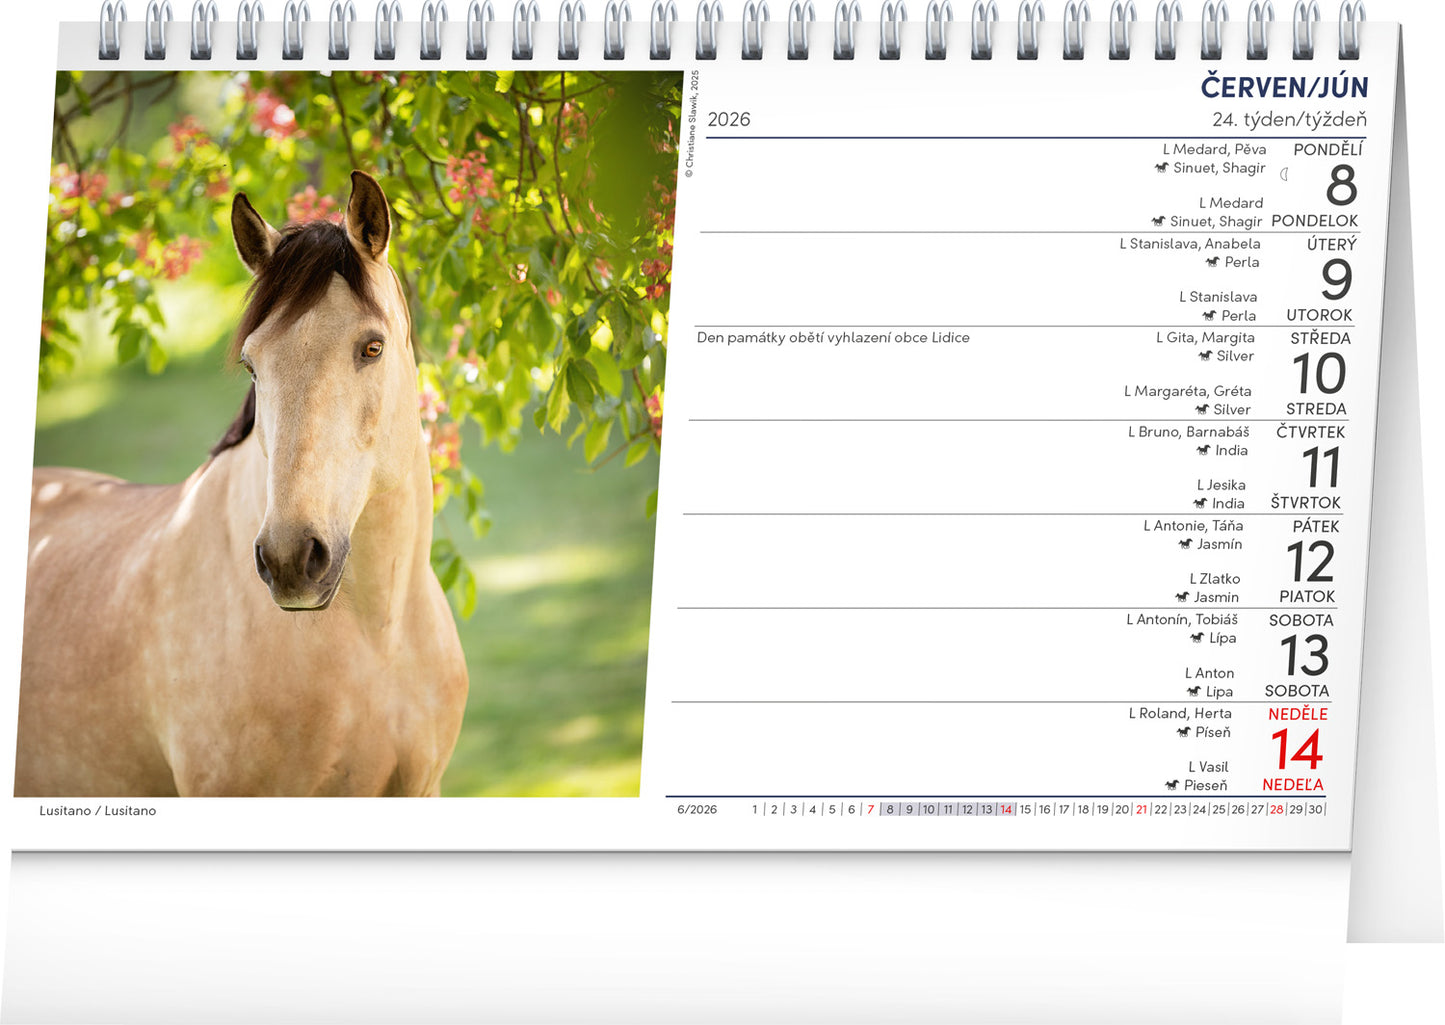1445x1025 pixels.
Task: Click the 2026 year label above the week
Action: tap(728, 120)
